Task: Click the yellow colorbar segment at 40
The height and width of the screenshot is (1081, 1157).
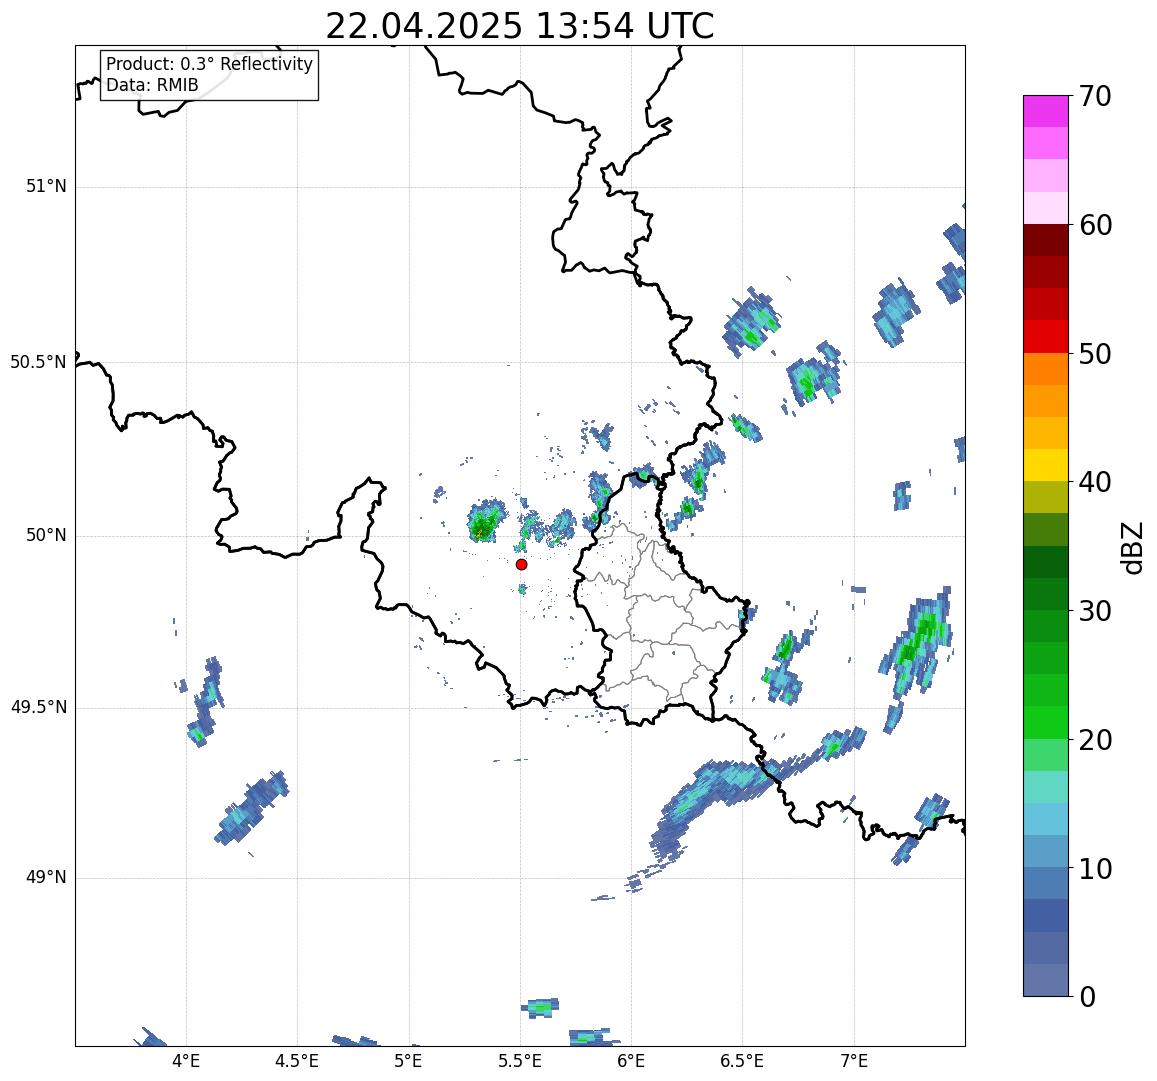Action: (1046, 466)
